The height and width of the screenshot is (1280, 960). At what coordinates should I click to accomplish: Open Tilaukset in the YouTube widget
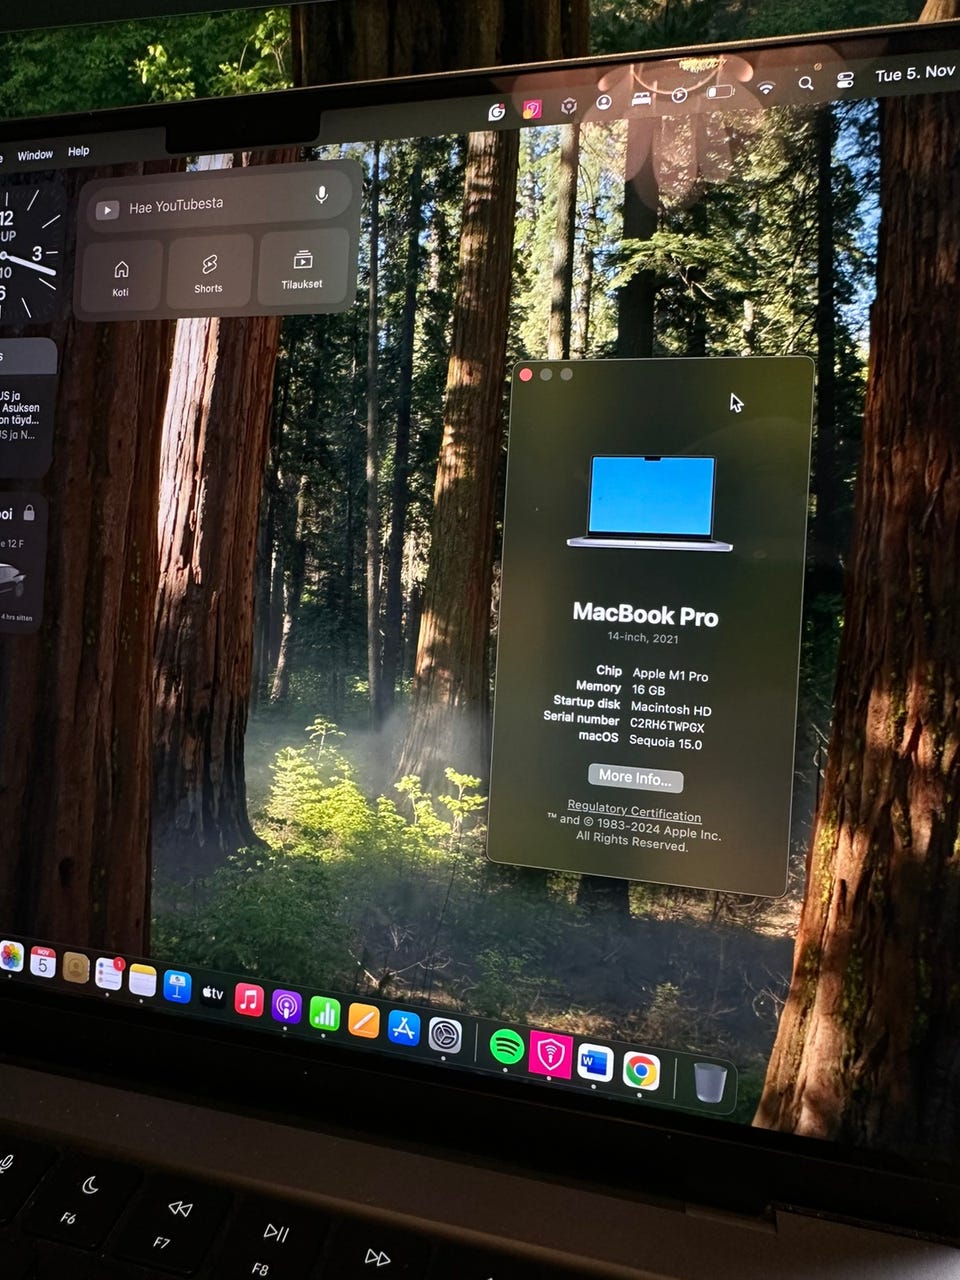pyautogui.click(x=302, y=268)
